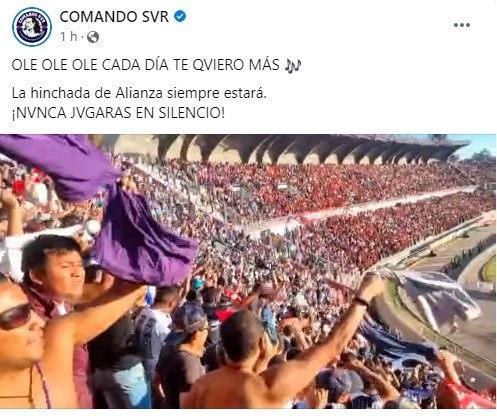
Task: Click the musical notes emoji
Action: tap(293, 65)
